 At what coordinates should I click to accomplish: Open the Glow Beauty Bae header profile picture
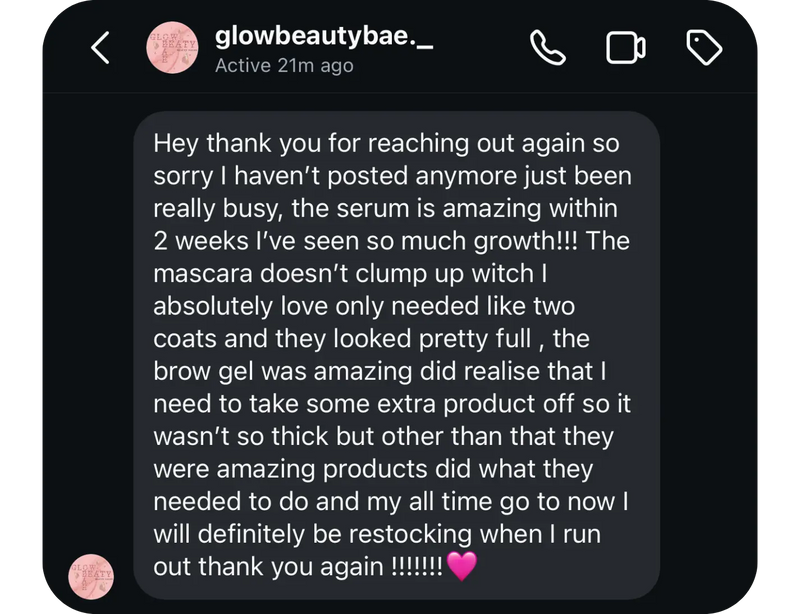click(x=172, y=47)
